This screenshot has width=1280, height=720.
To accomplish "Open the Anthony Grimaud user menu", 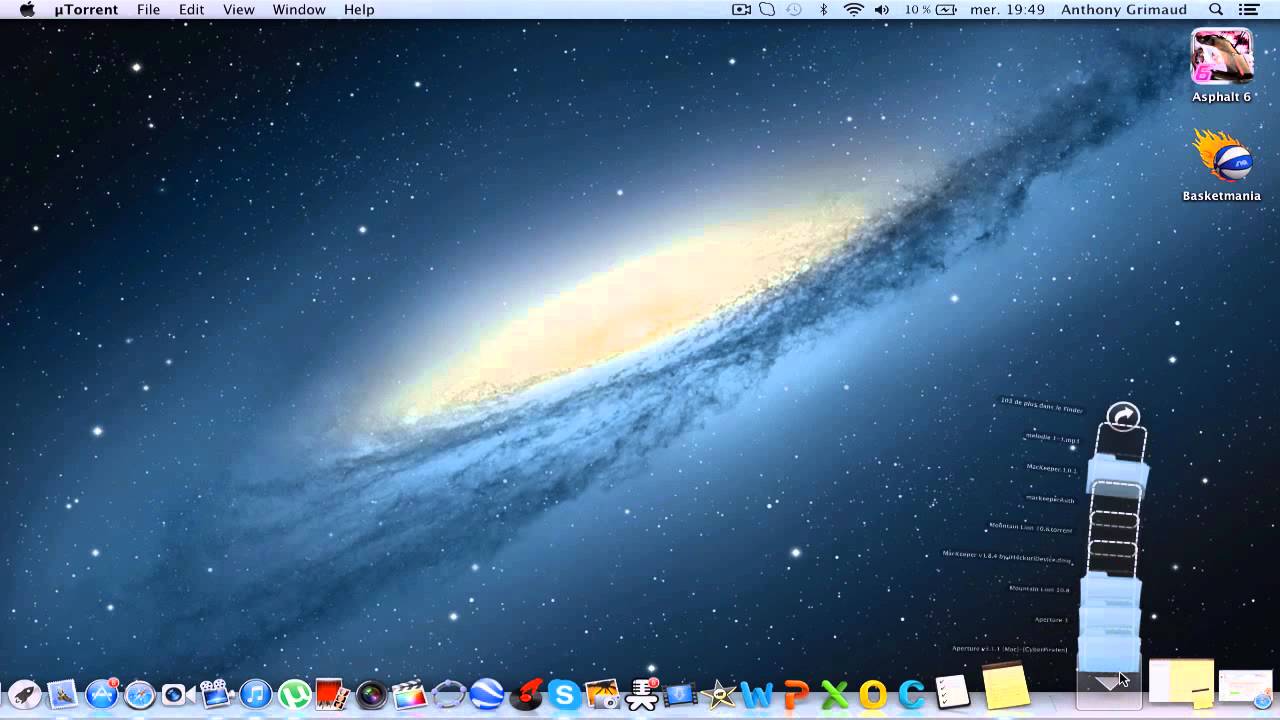I will (x=1123, y=9).
